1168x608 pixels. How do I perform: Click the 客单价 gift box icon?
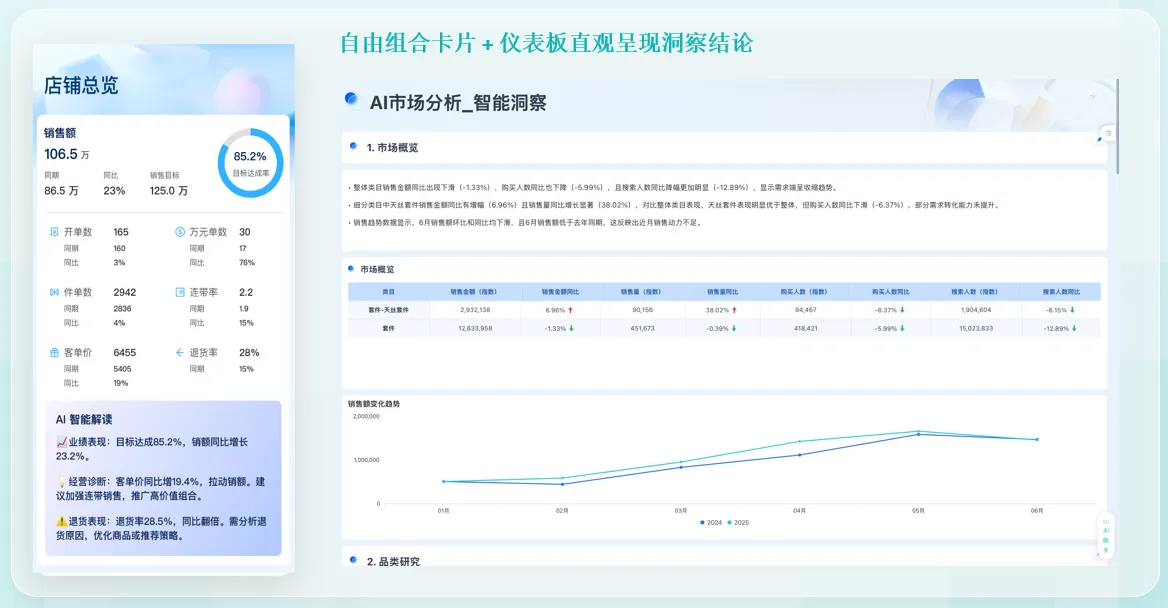click(54, 353)
